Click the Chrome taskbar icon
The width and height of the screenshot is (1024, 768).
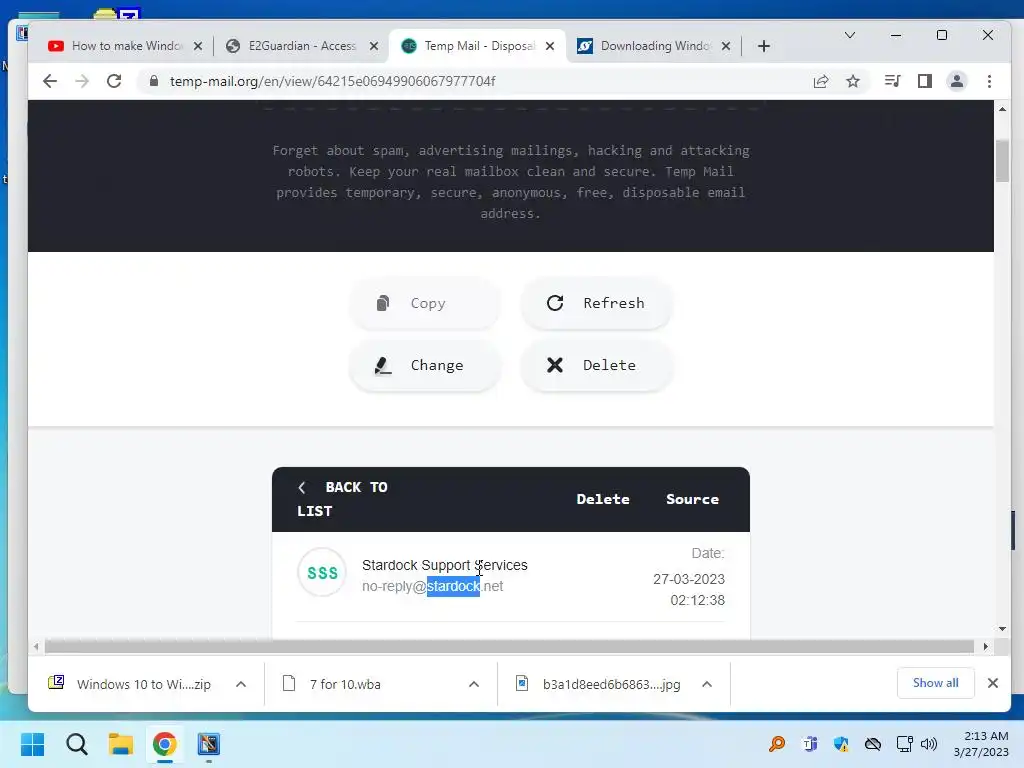(165, 744)
